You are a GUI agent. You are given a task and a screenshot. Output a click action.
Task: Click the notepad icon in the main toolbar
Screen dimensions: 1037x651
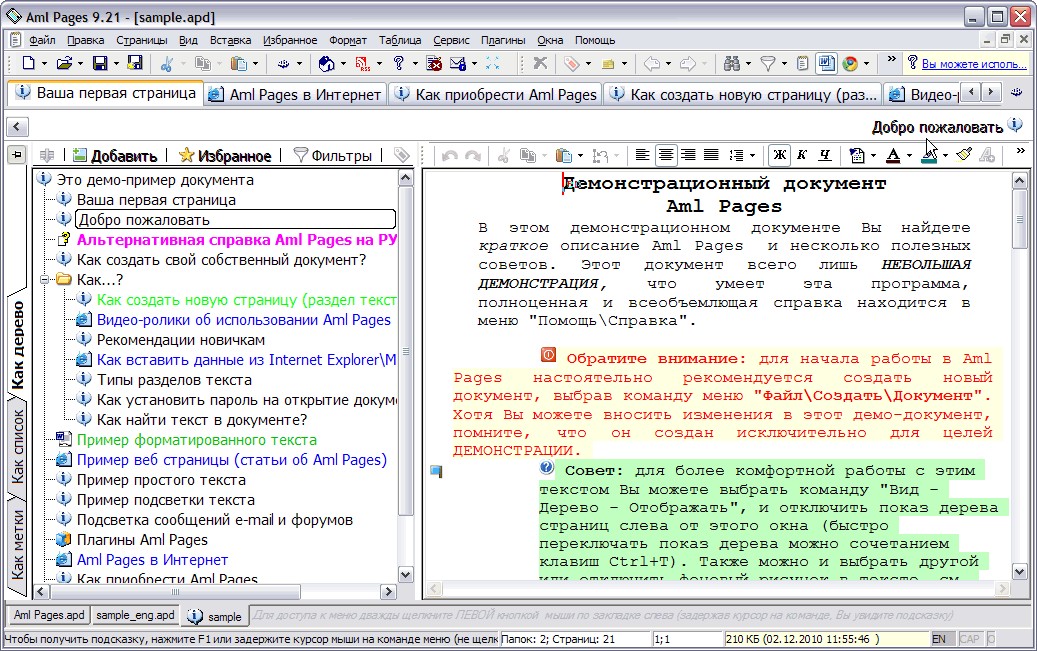click(802, 64)
